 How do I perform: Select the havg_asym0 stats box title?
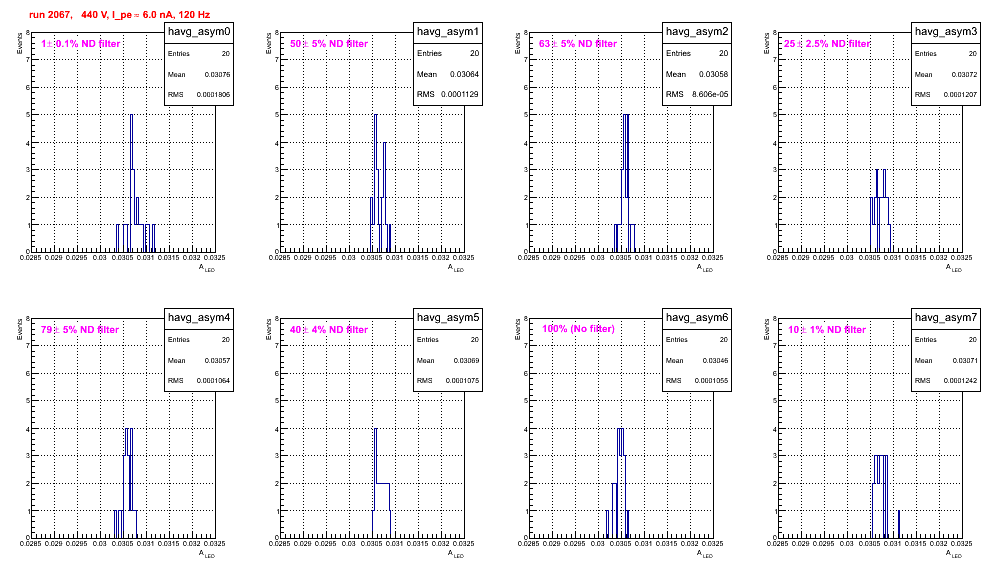tap(199, 31)
